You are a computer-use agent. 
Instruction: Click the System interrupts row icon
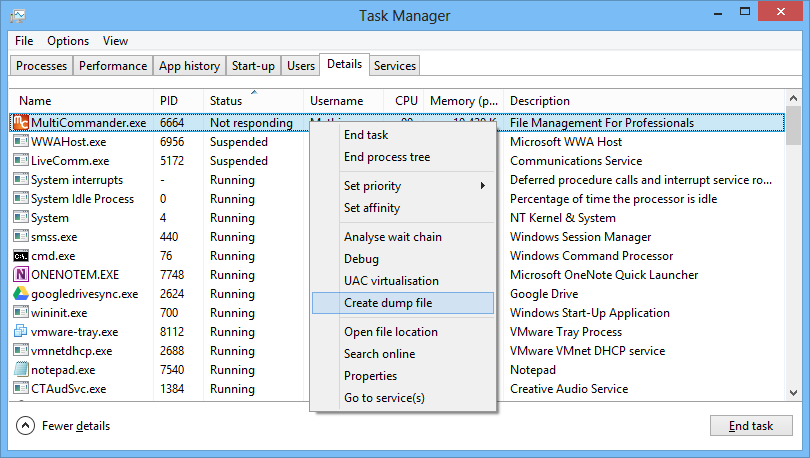pos(21,179)
